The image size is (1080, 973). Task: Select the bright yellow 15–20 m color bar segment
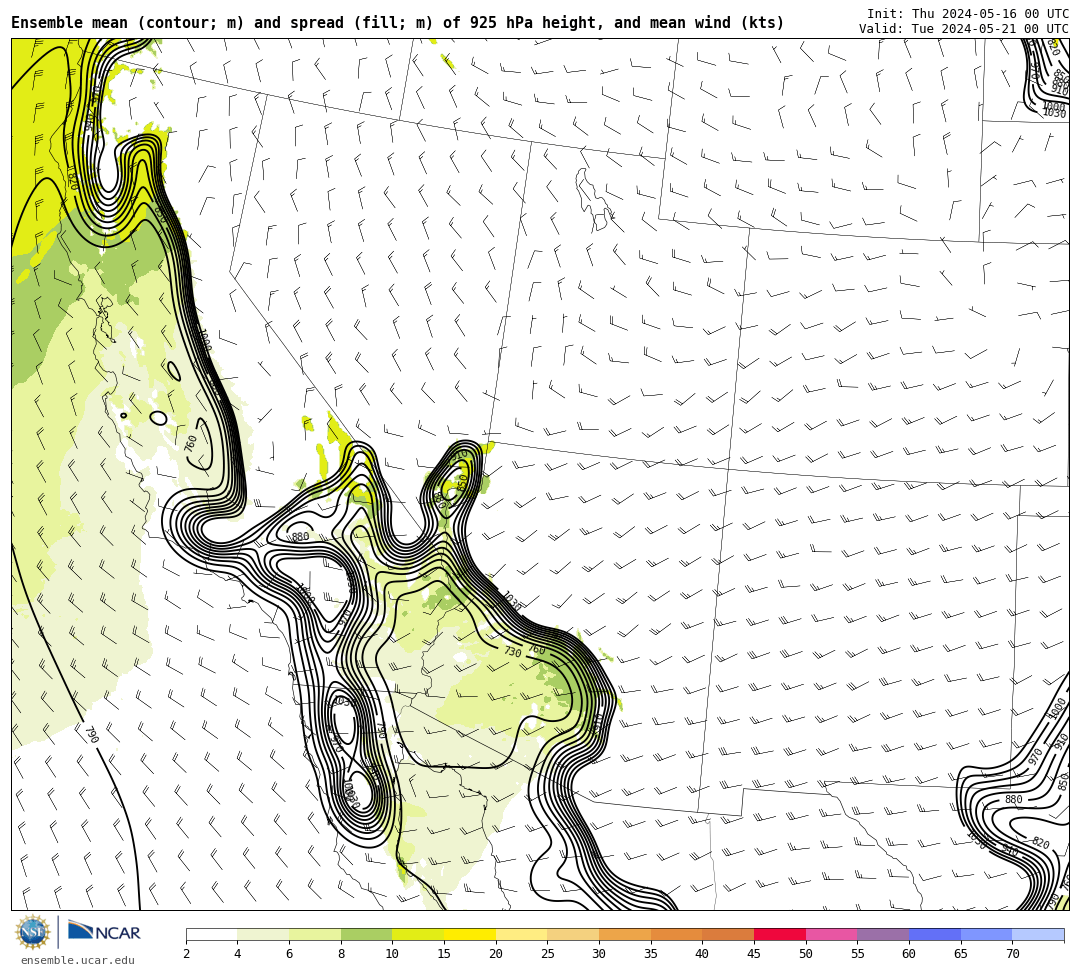[x=470, y=934]
